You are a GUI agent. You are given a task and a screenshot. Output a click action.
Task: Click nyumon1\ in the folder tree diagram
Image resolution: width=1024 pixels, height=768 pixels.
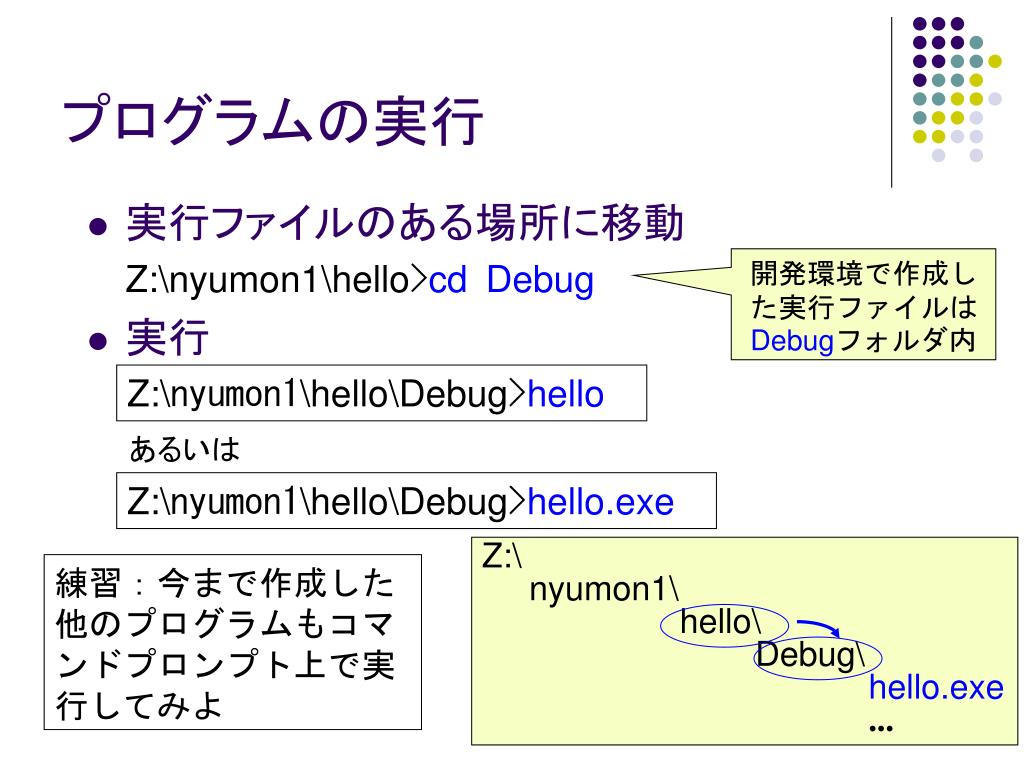click(x=604, y=589)
